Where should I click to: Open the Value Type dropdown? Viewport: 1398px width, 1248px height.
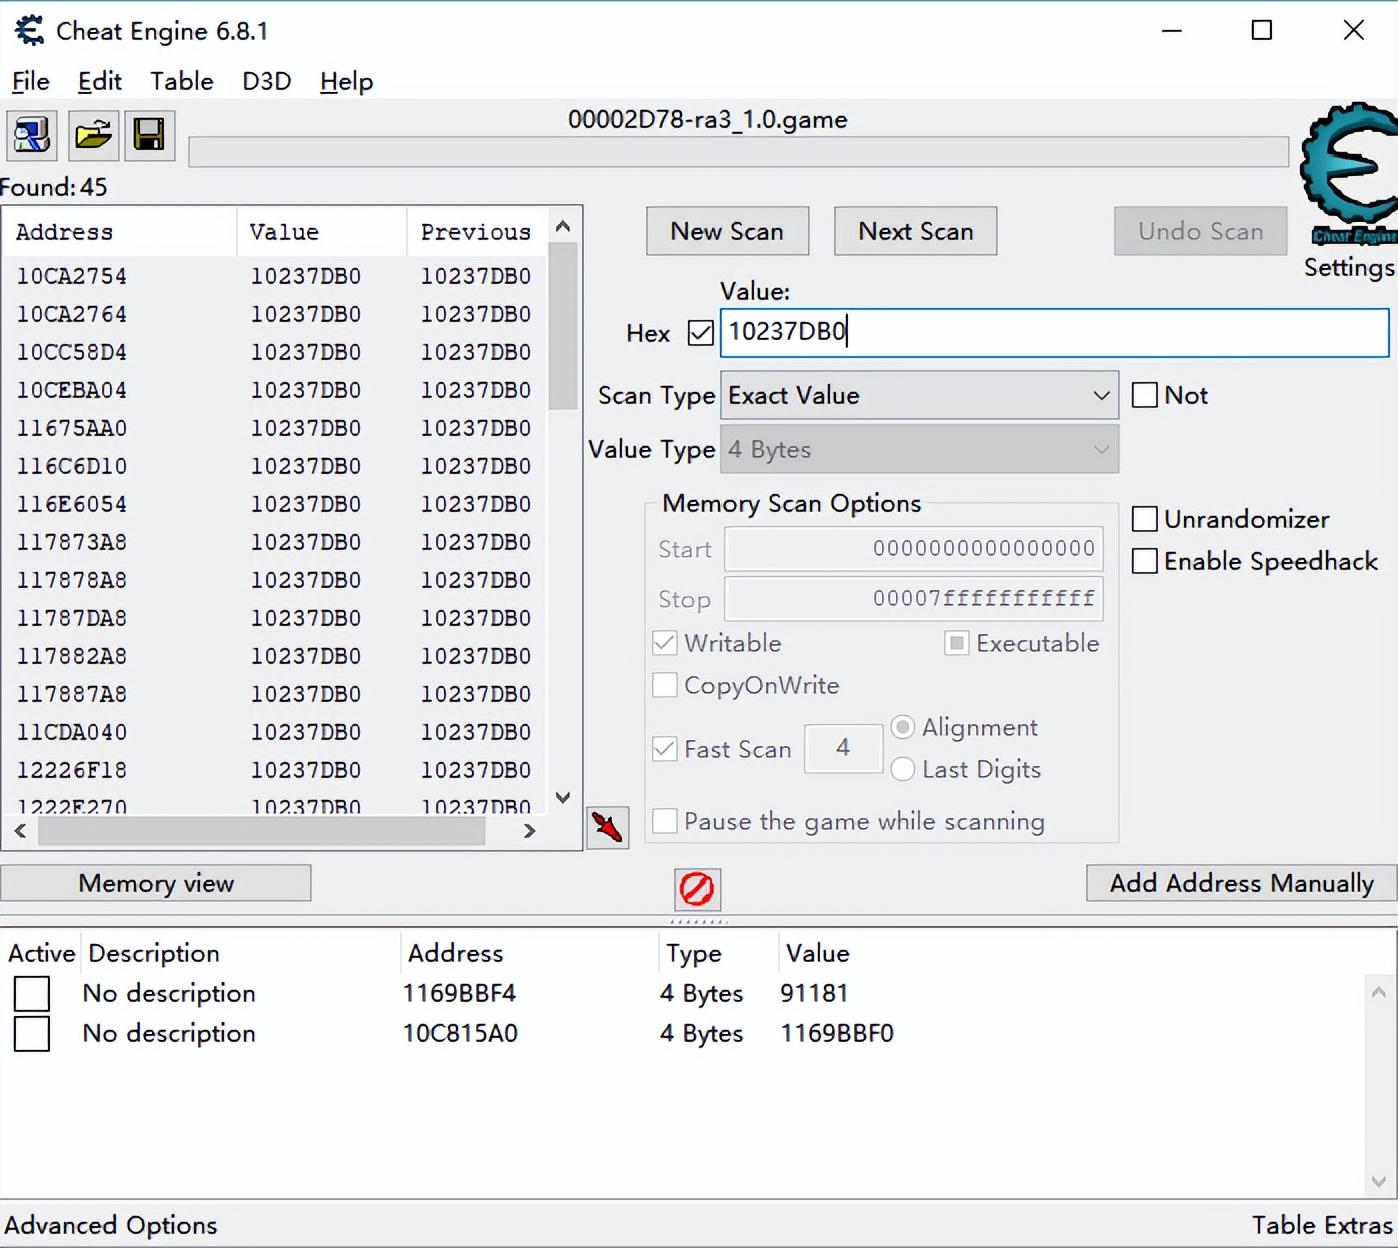pyautogui.click(x=919, y=449)
